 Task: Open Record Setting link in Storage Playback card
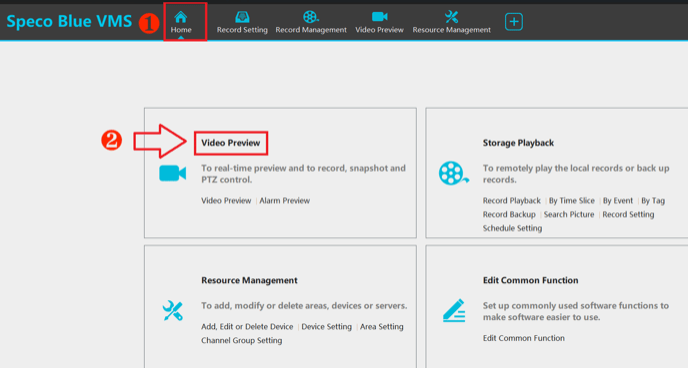click(x=628, y=214)
